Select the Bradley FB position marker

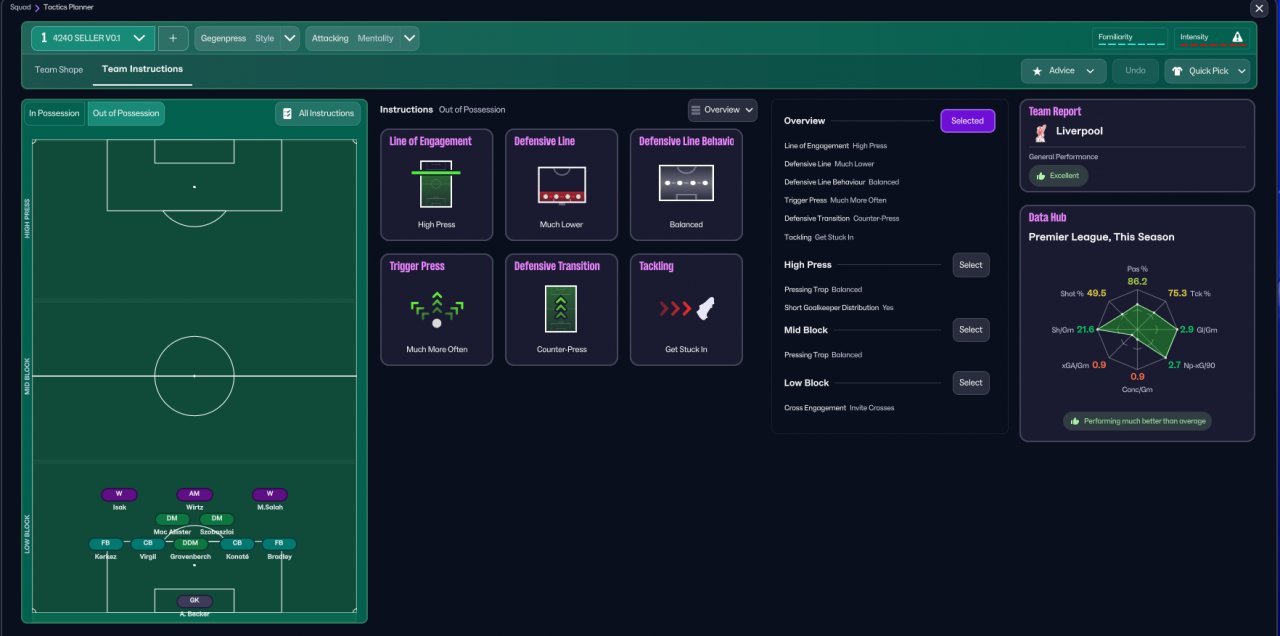point(279,544)
